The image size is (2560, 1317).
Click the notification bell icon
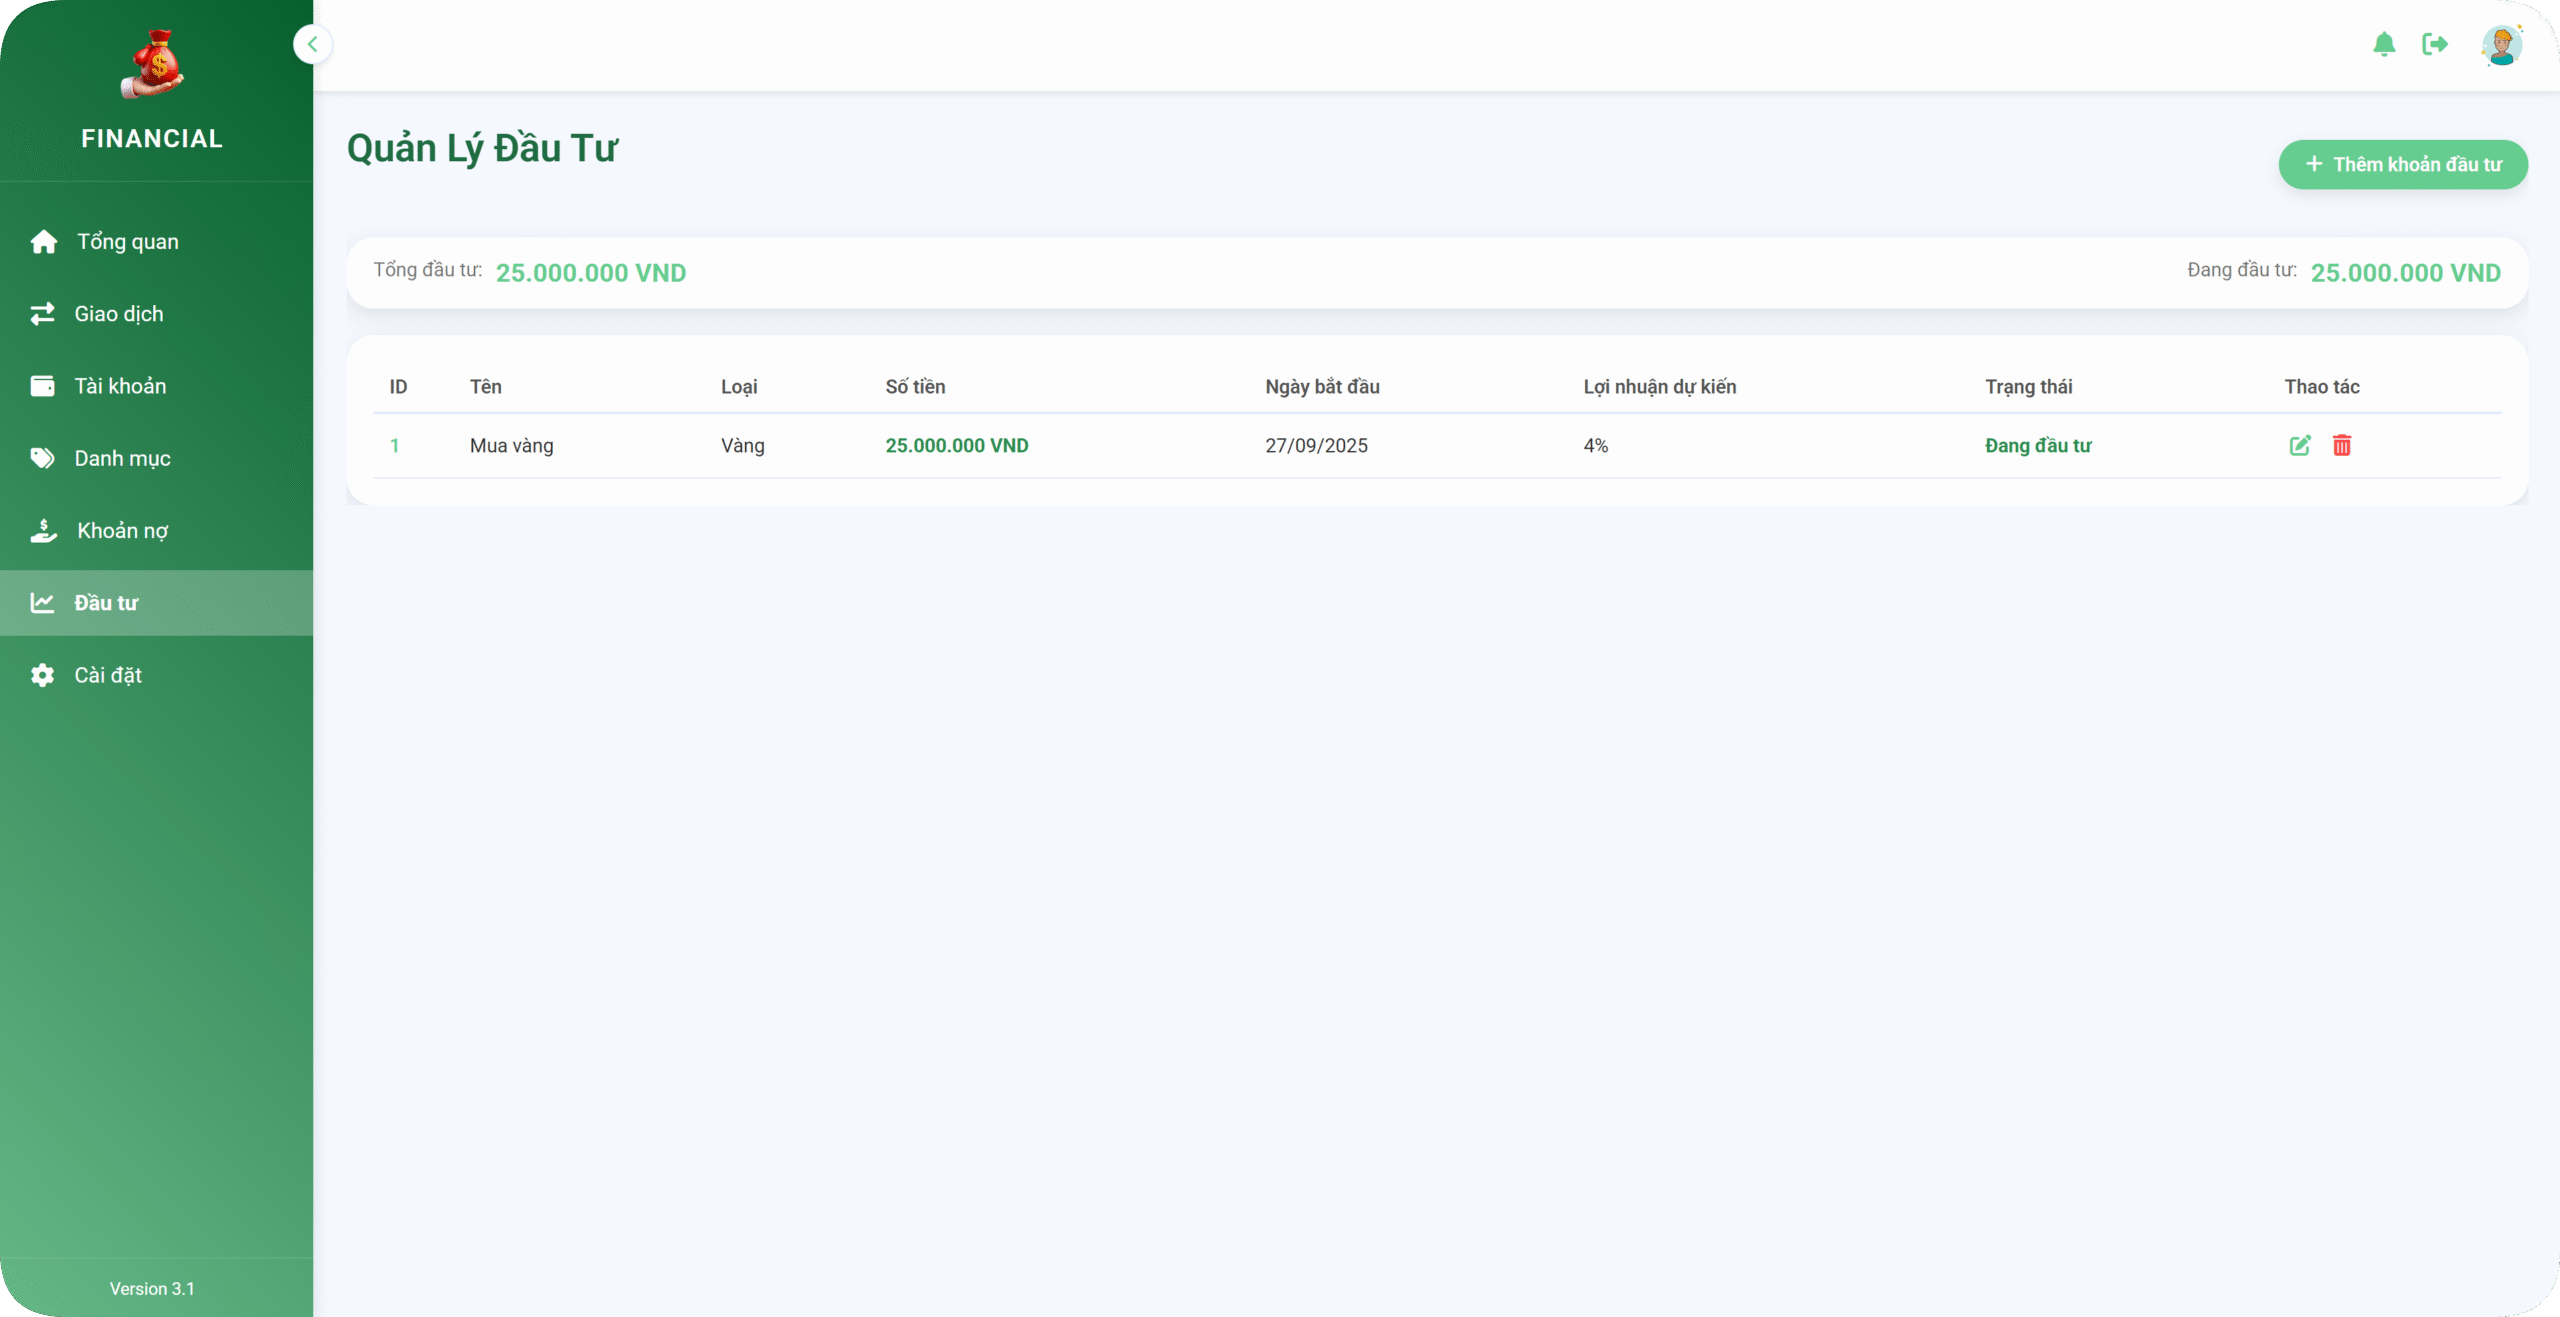(x=2384, y=44)
